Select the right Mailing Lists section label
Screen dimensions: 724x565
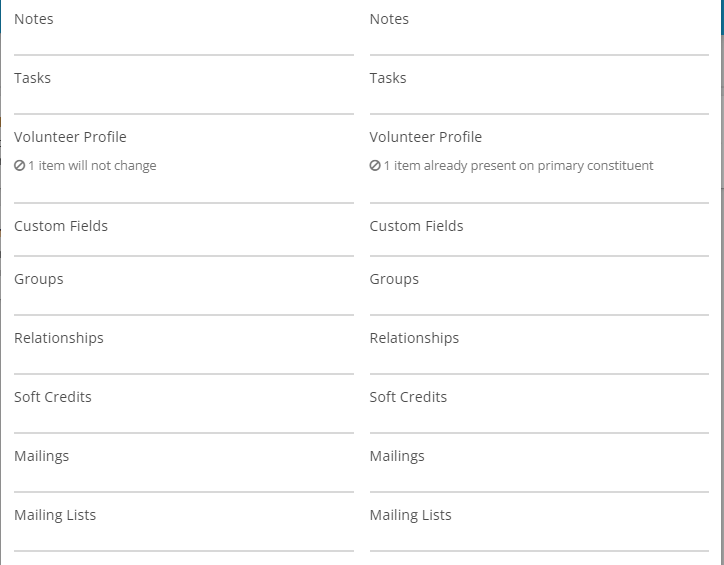(x=410, y=515)
